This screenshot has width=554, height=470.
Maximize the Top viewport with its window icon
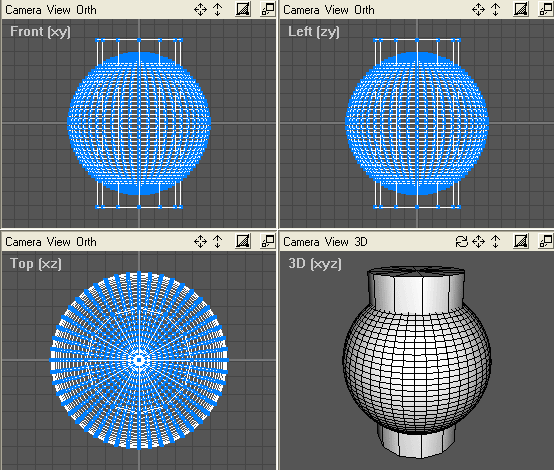coord(268,242)
